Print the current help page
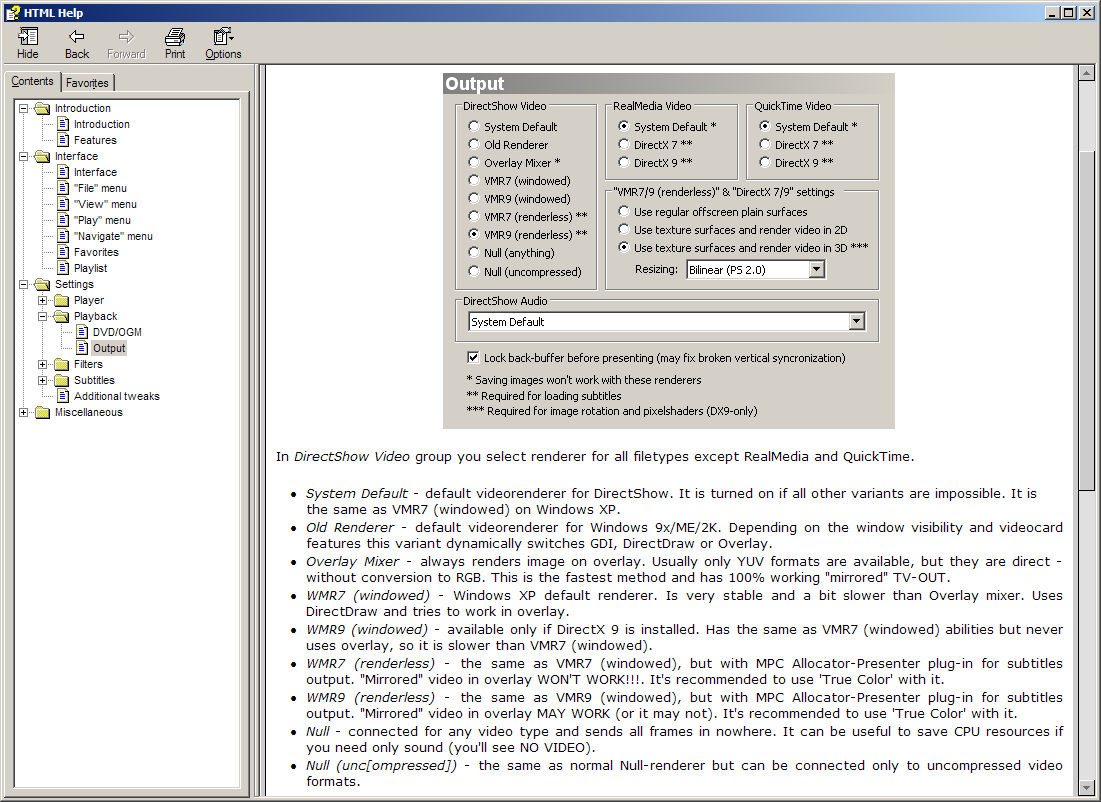1101x802 pixels. 175,38
